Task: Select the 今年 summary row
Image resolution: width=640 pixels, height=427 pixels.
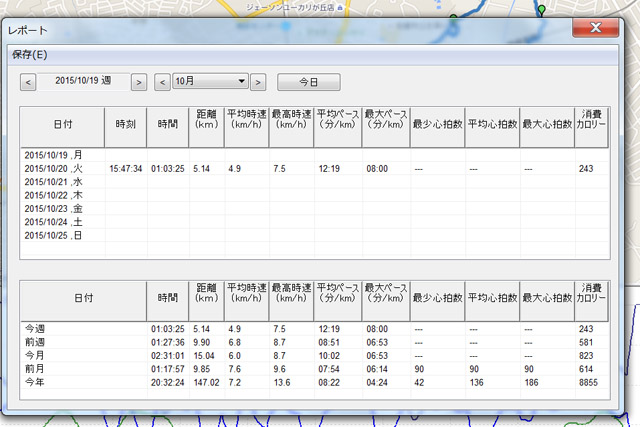Action: click(314, 383)
